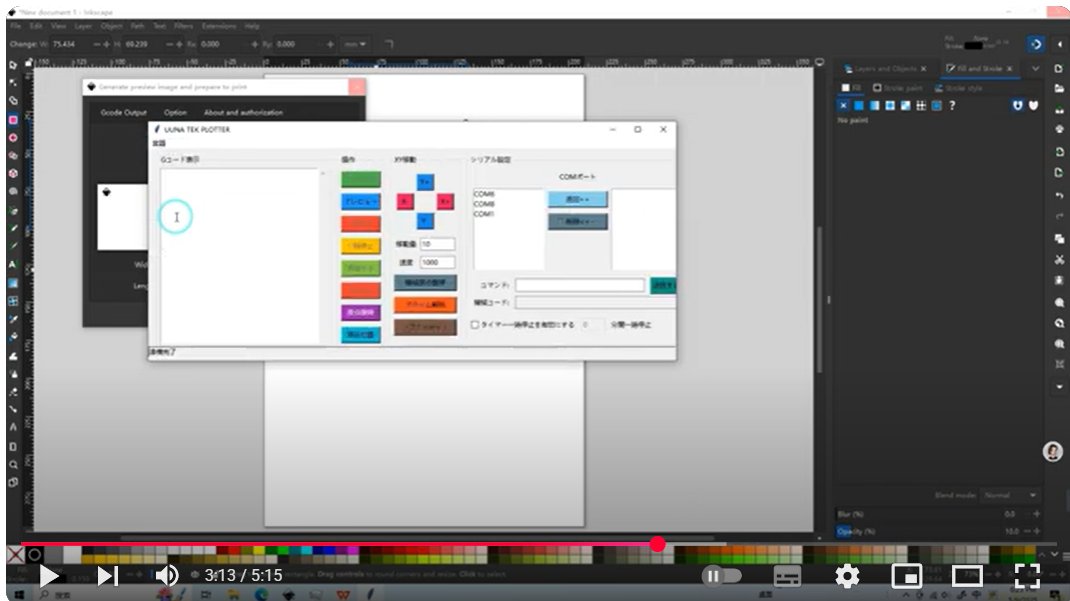1070x601 pixels.
Task: Switch to Stroke style tab
Action: coord(958,88)
